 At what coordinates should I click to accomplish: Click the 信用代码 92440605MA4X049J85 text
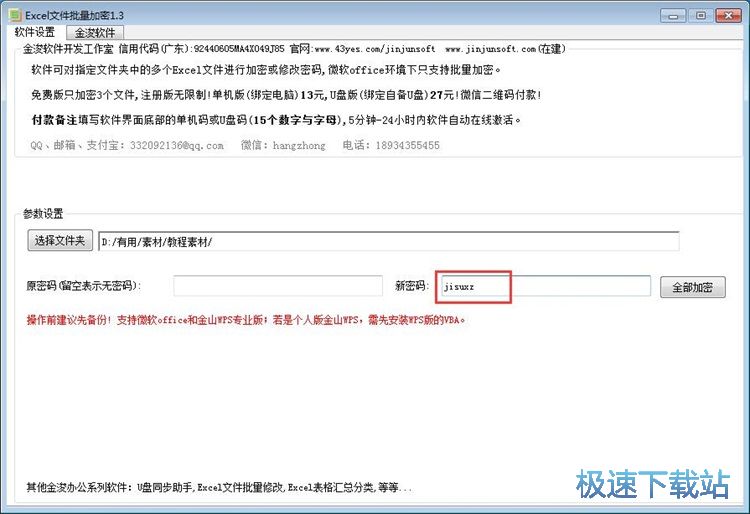pyautogui.click(x=201, y=49)
